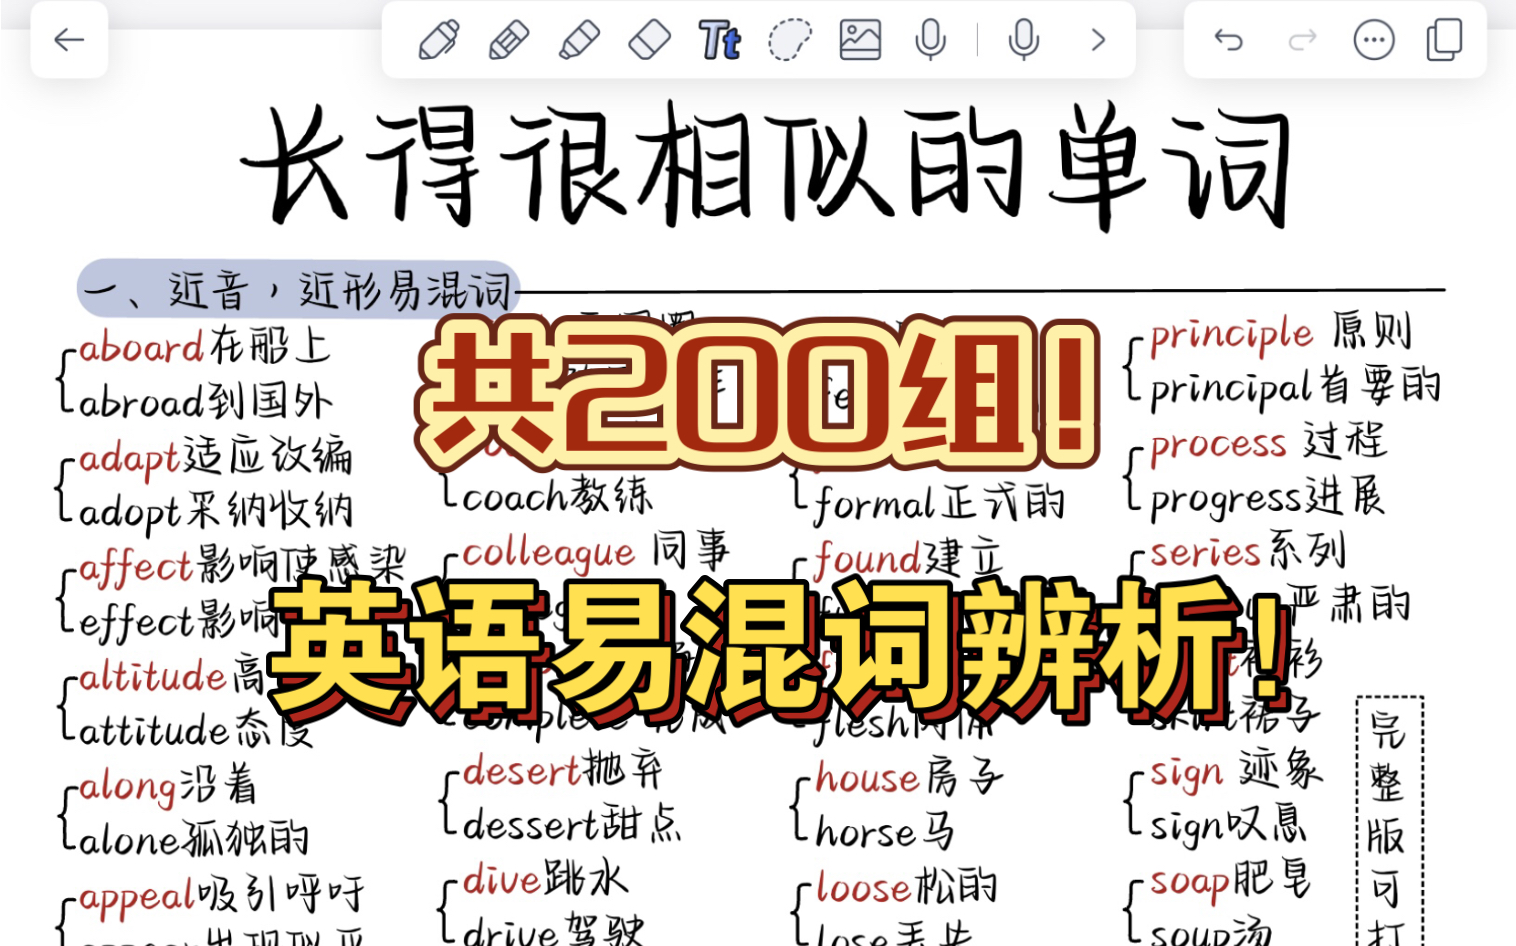The width and height of the screenshot is (1516, 946).
Task: Click the word desert
Action: [521, 772]
